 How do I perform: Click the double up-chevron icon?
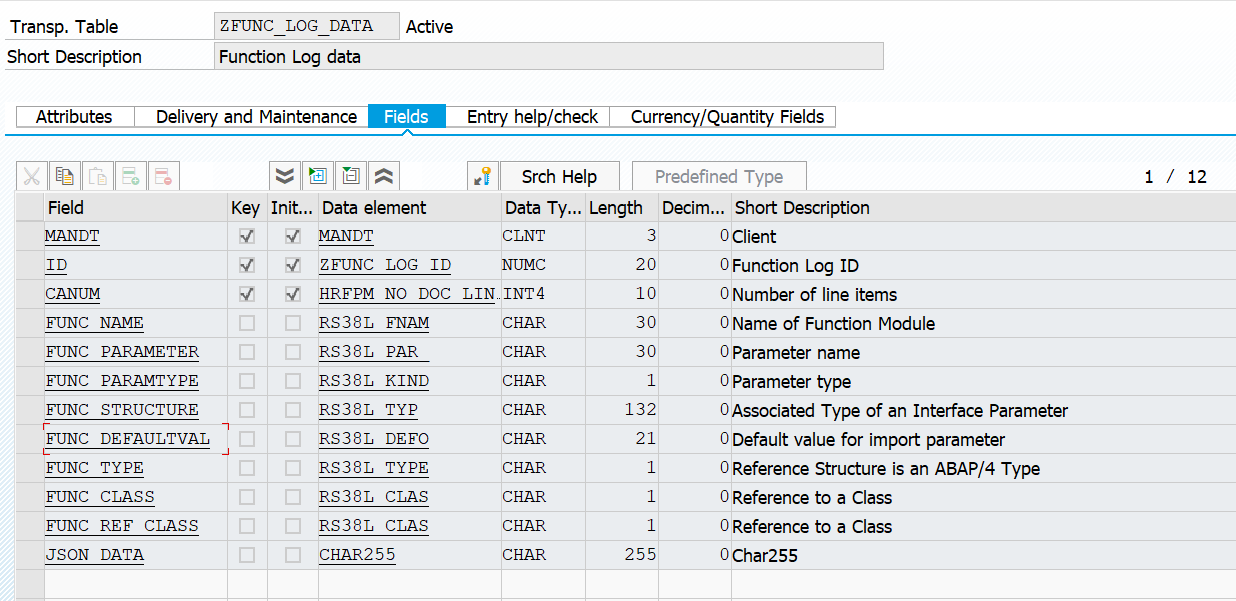(384, 177)
